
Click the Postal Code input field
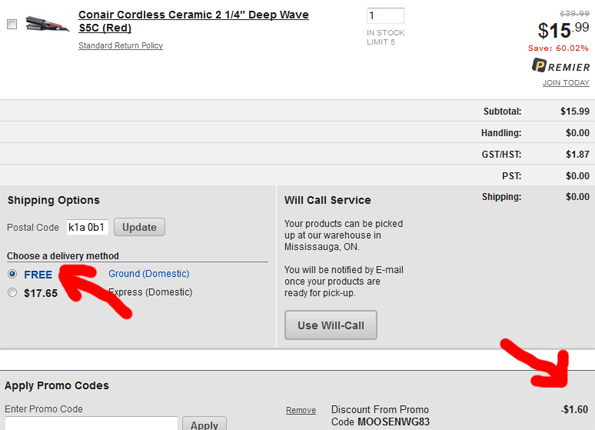point(88,227)
